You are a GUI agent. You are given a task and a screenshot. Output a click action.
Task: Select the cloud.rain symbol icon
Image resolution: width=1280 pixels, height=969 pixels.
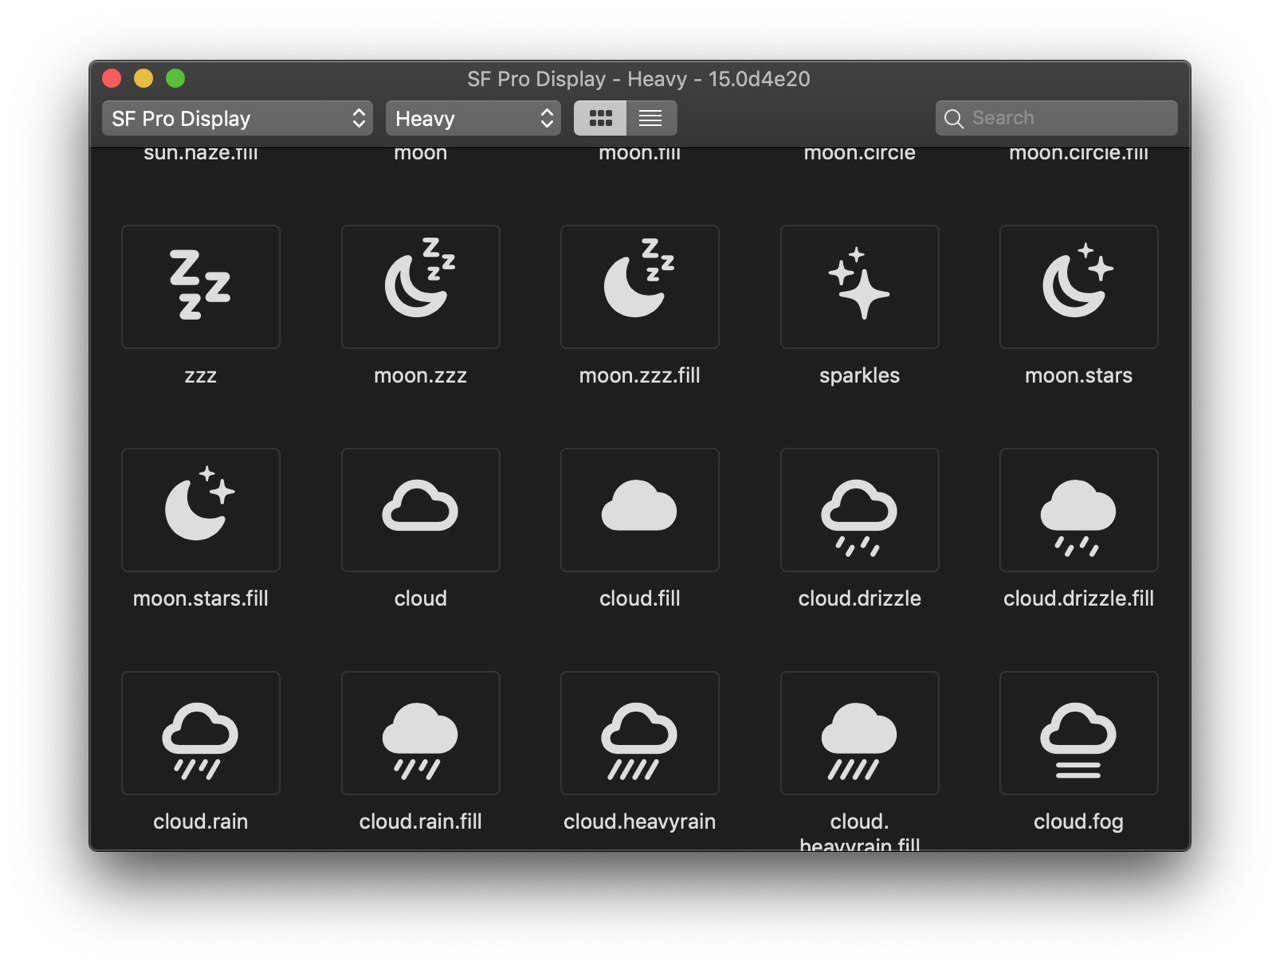point(200,733)
